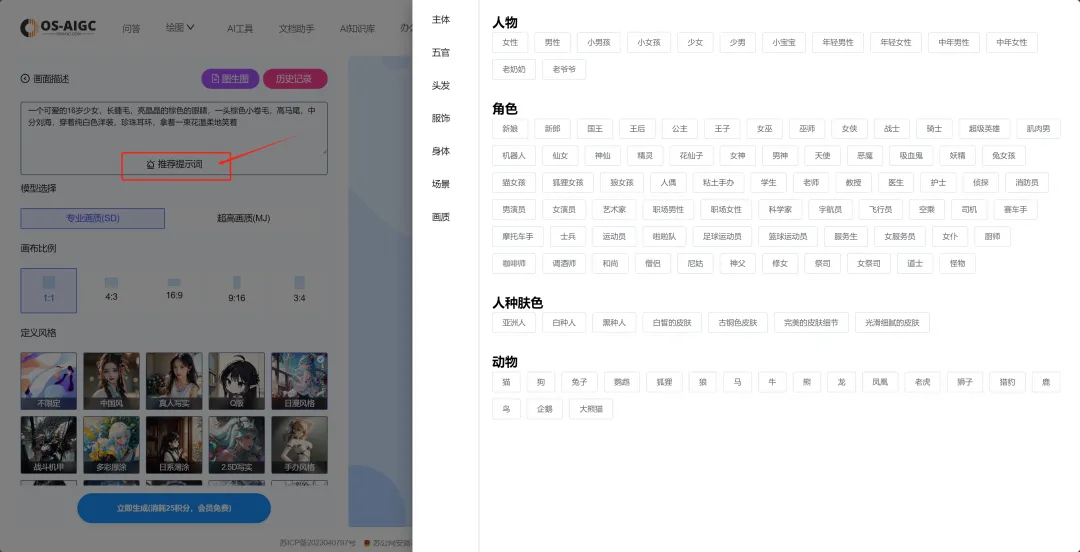The image size is (1080, 552).
Task: Add the 亚洲人 skin tag
Action: (x=514, y=323)
